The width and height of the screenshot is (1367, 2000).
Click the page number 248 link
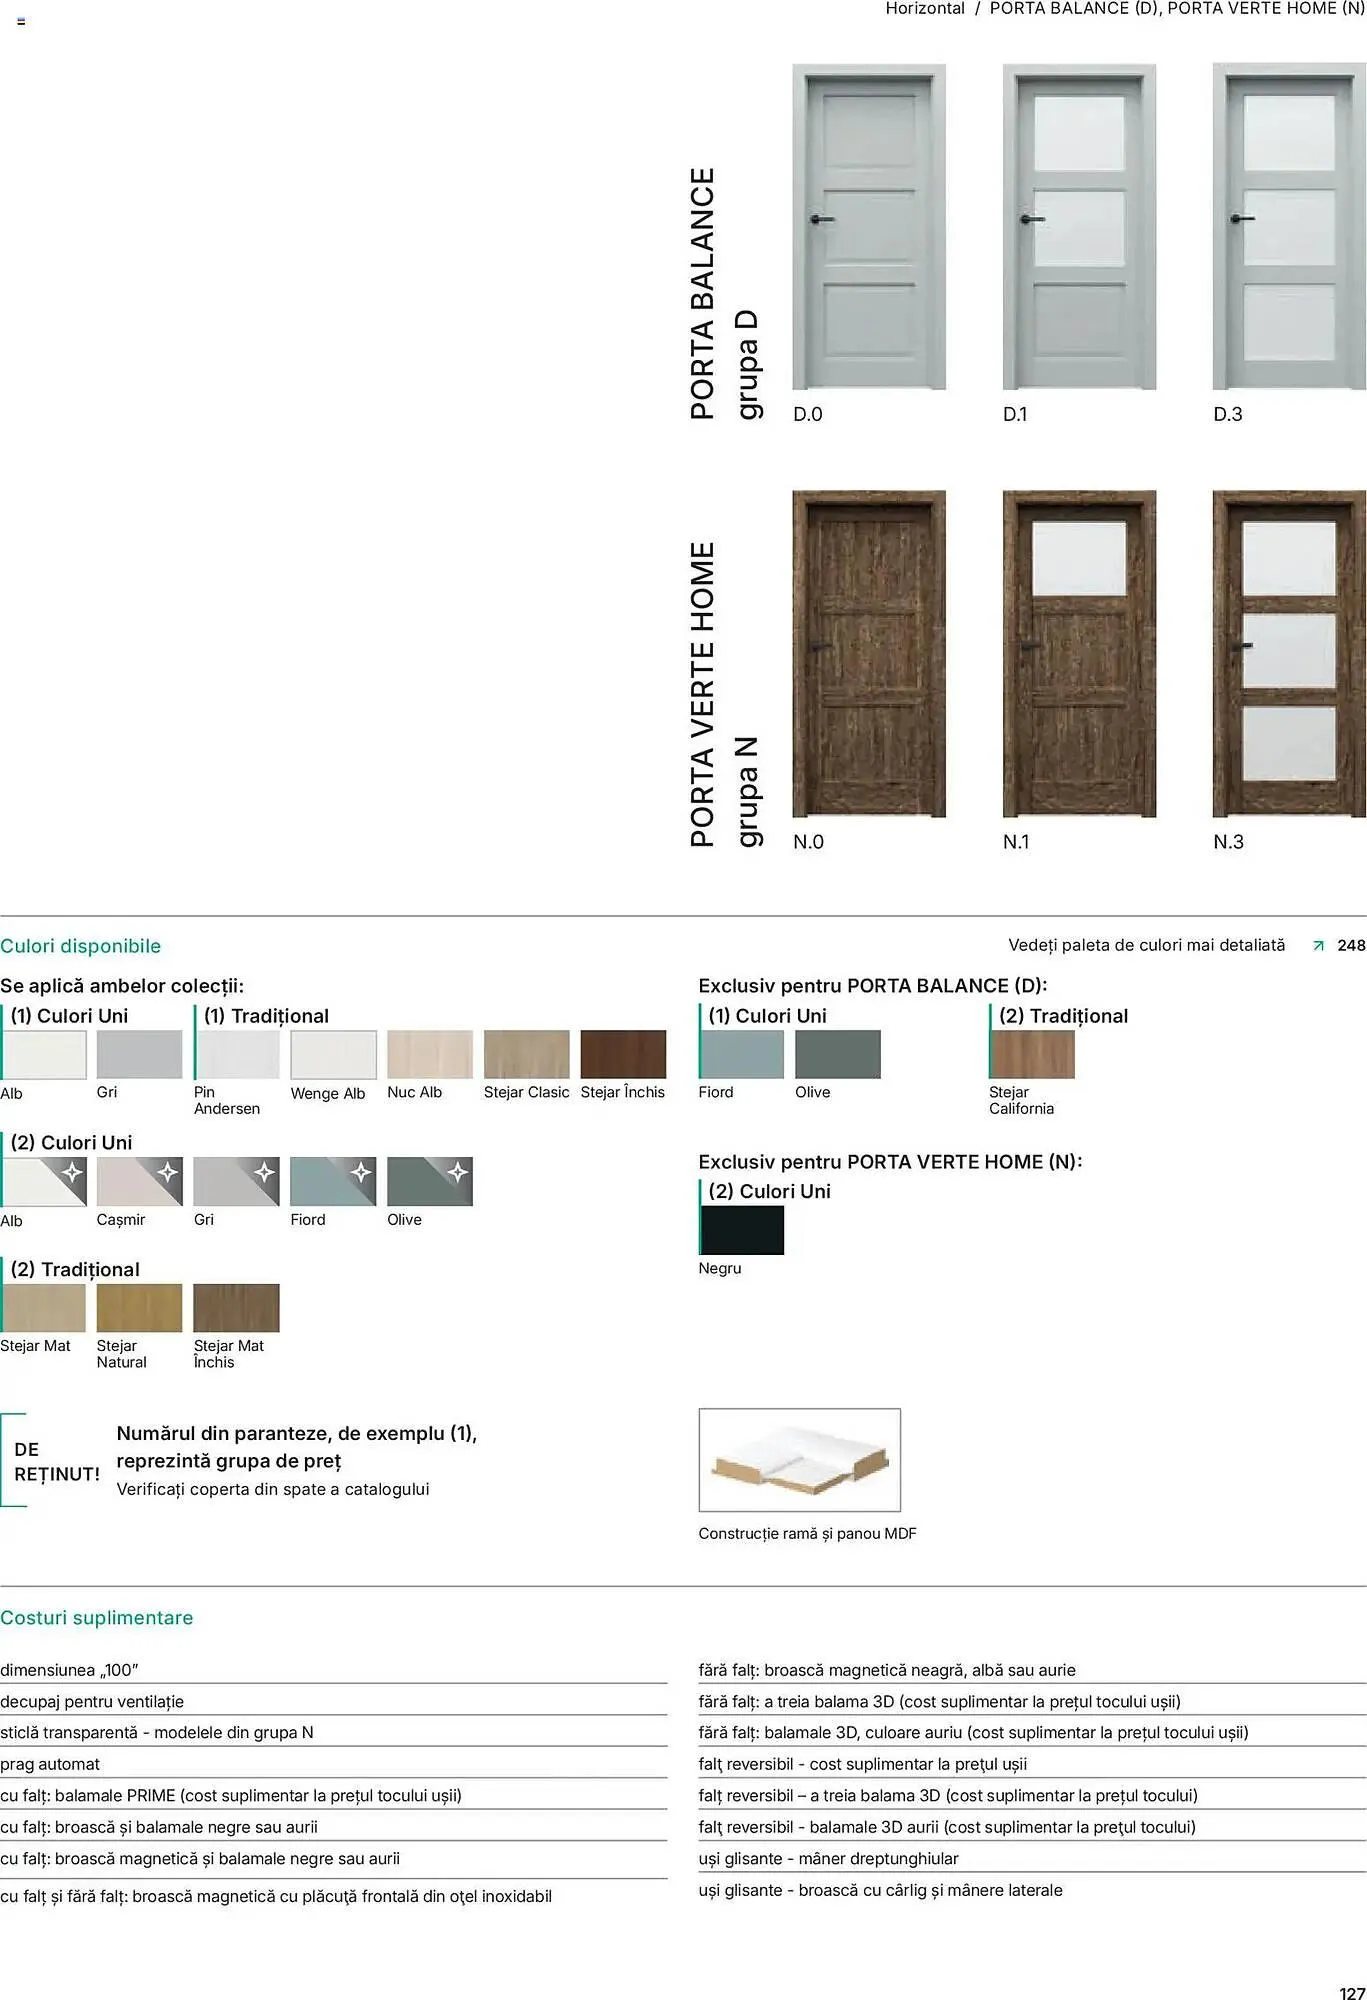click(1351, 945)
